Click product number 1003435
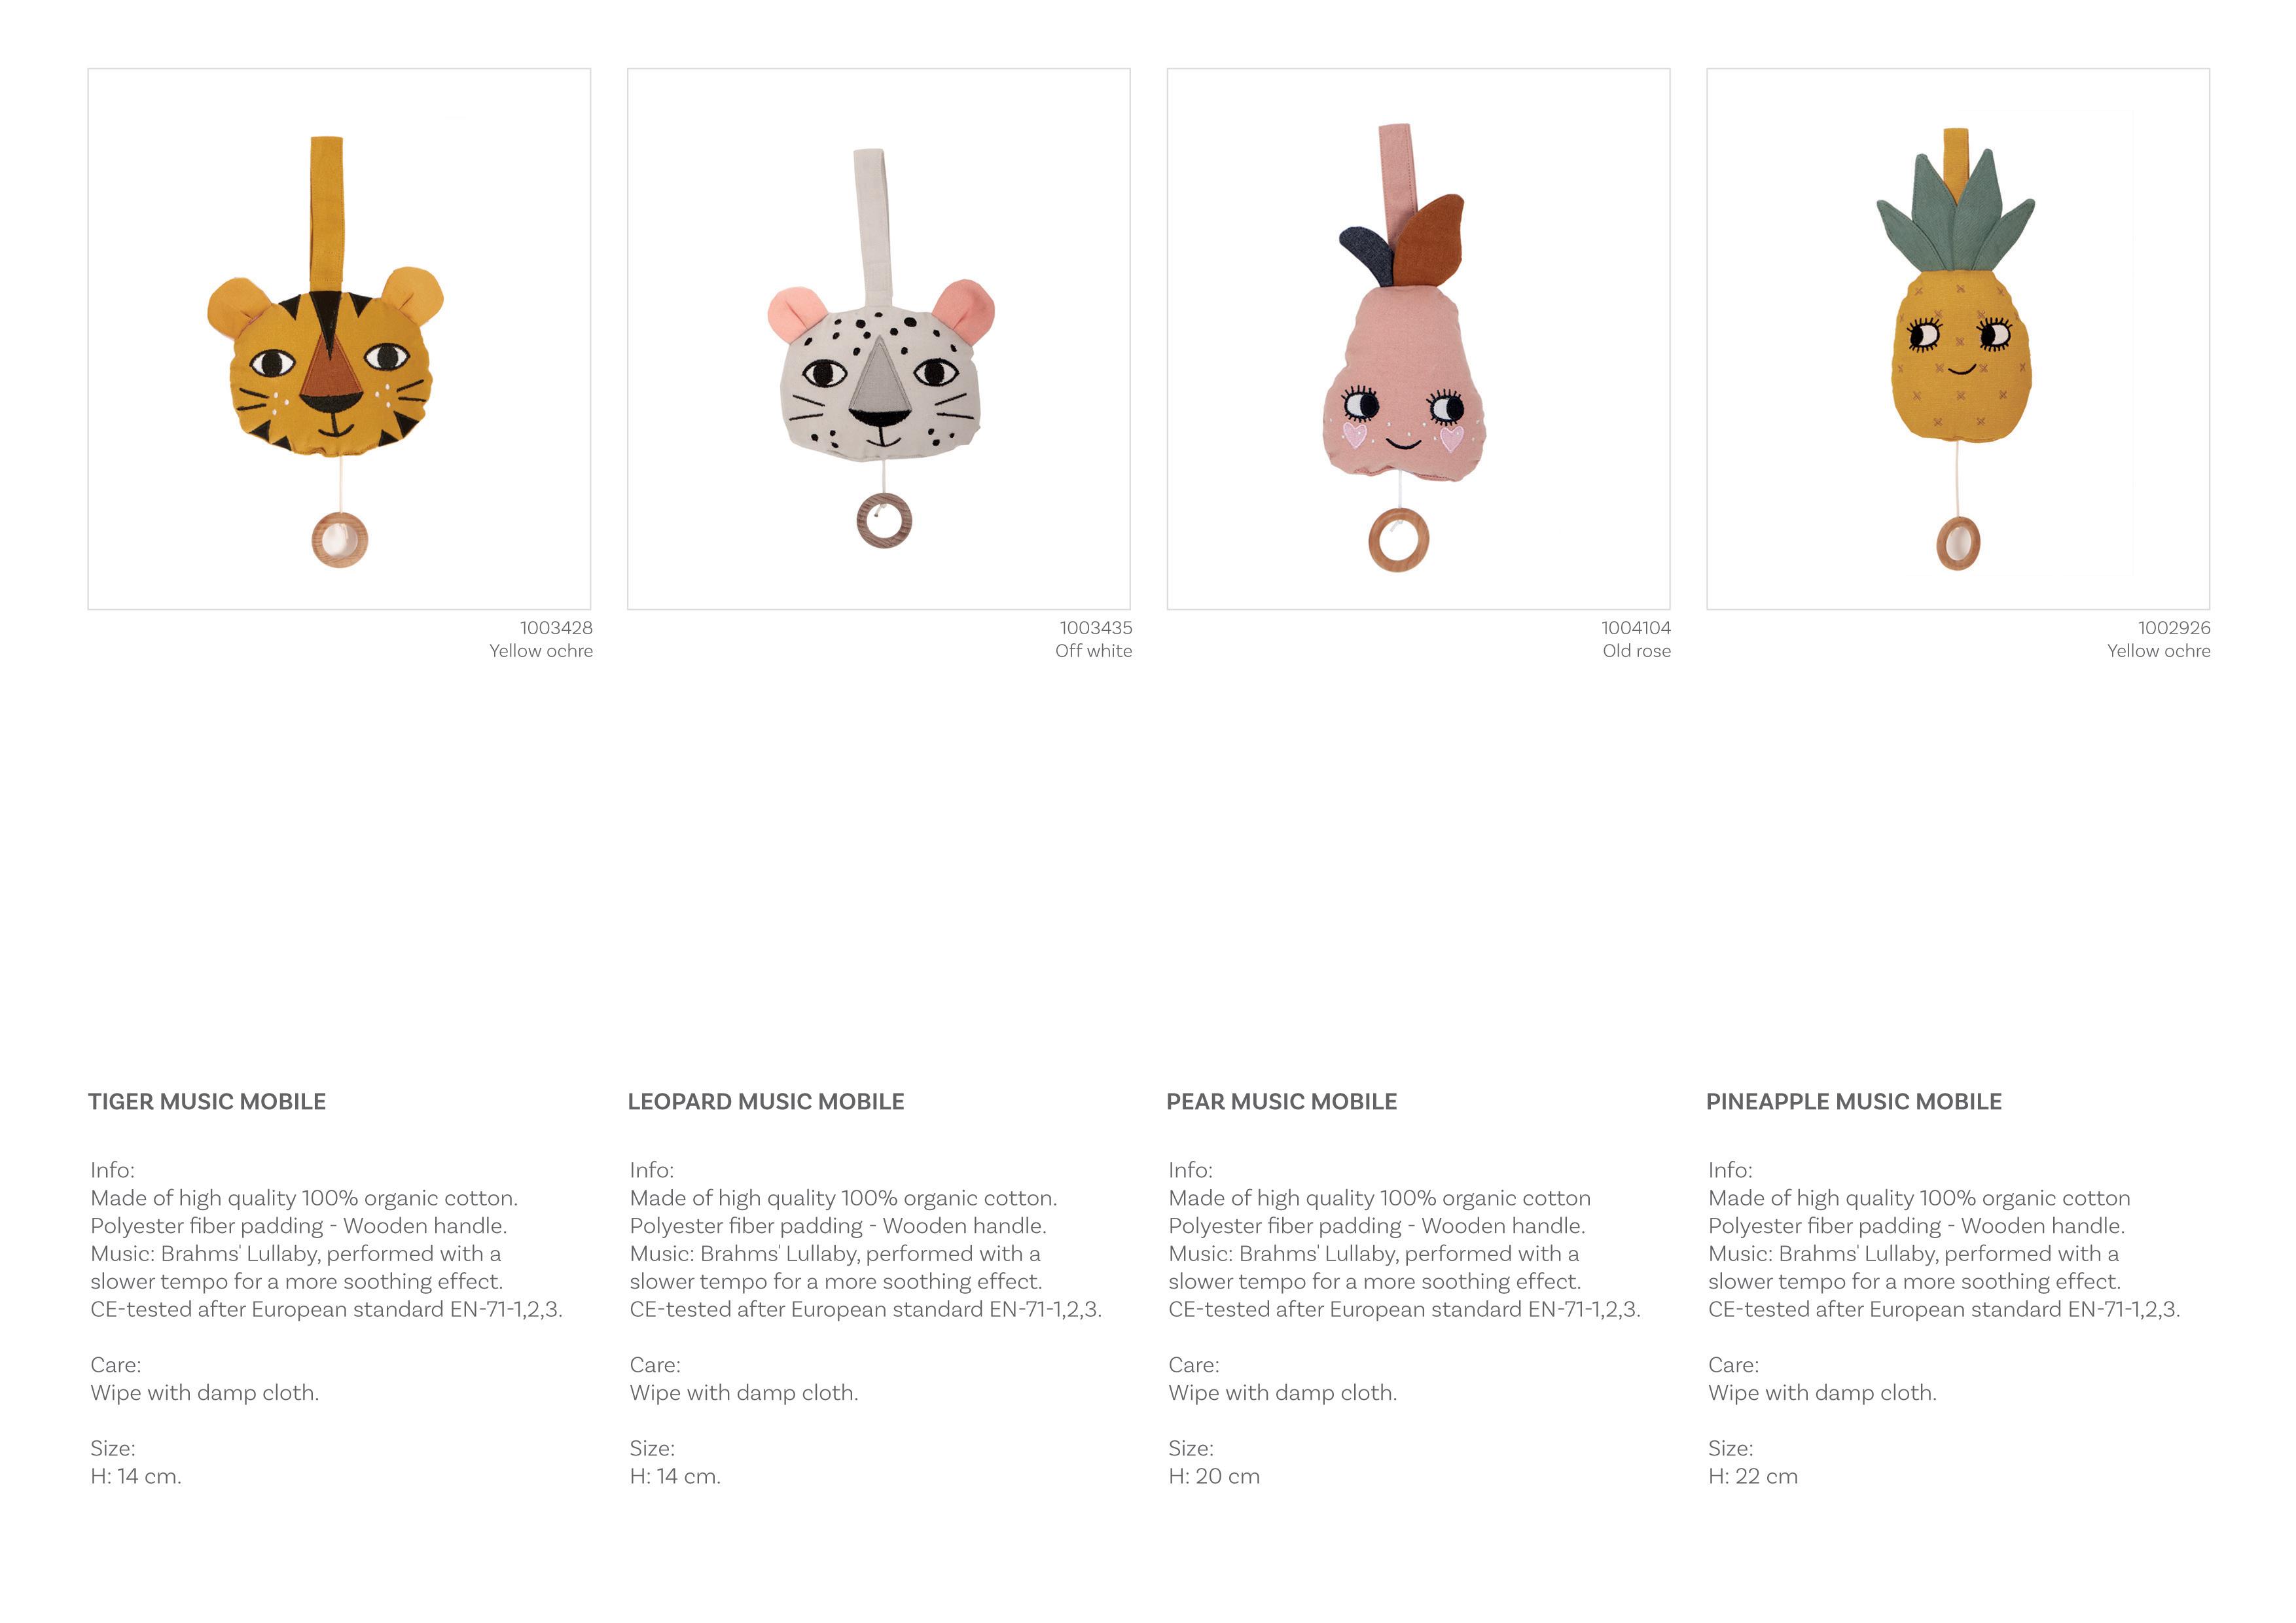 [1096, 628]
